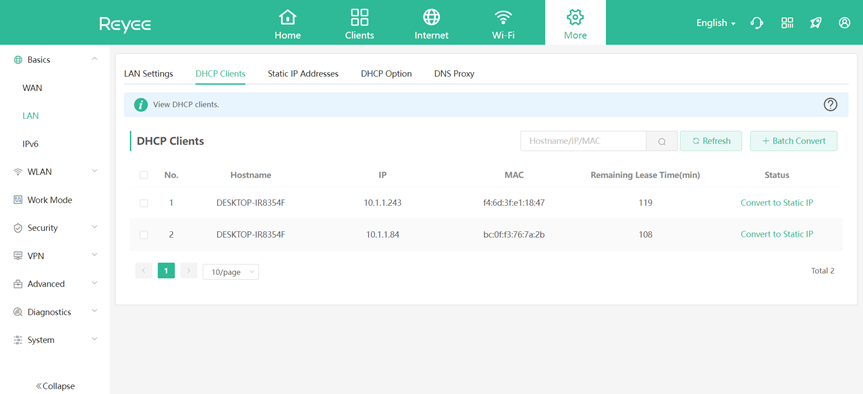Expand the VPN section chevron
Viewport: 863px width, 394px height.
pos(95,255)
